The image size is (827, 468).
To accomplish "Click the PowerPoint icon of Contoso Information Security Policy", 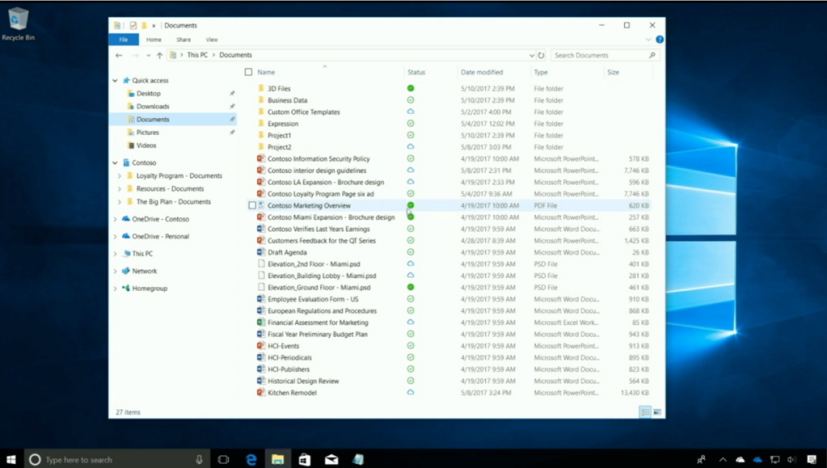I will [x=261, y=158].
